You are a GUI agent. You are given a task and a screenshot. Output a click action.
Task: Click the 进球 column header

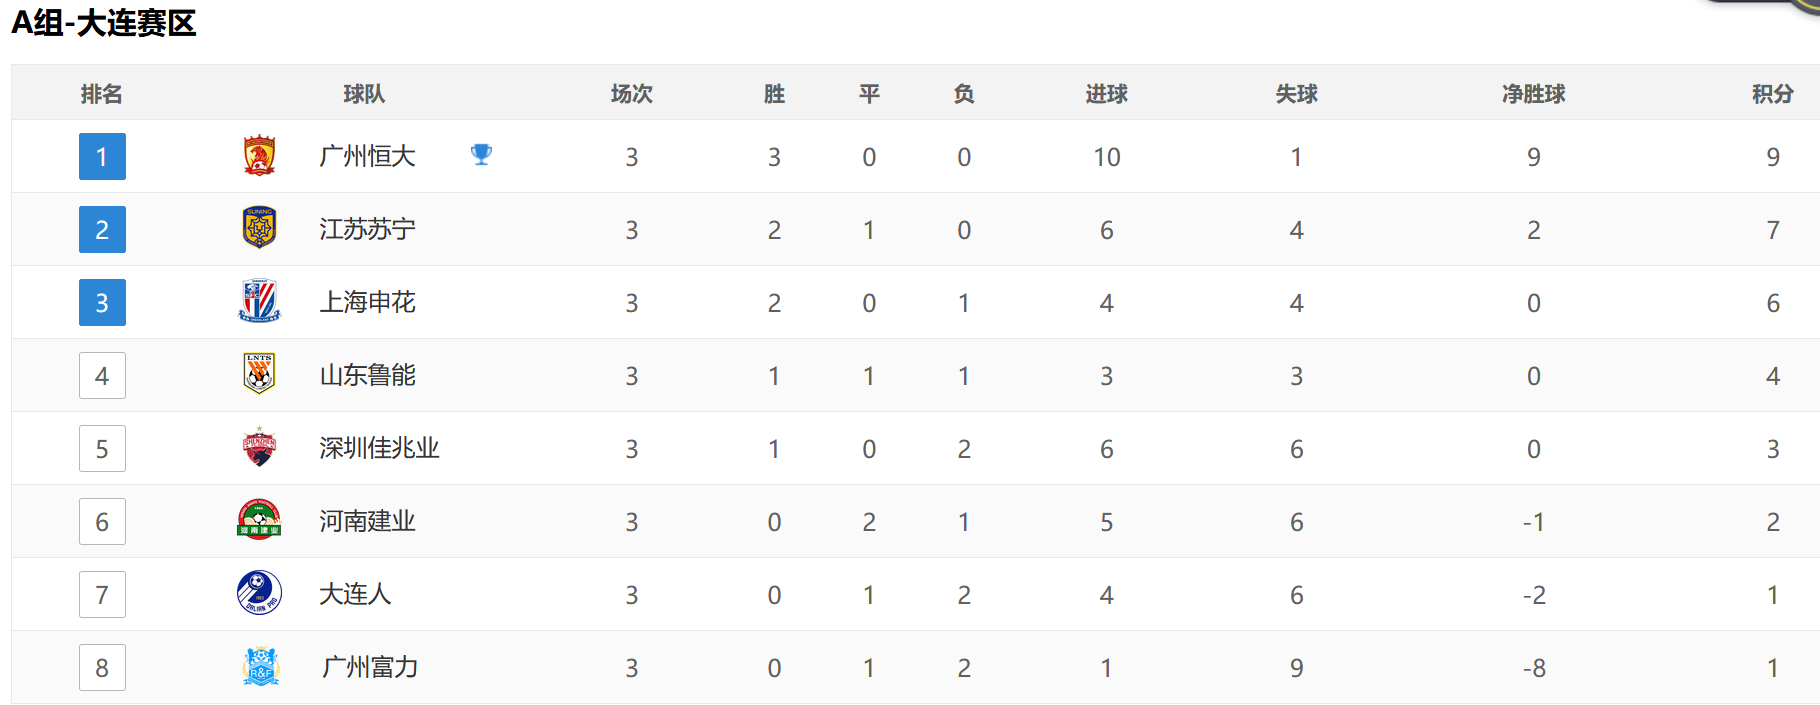coord(1106,94)
